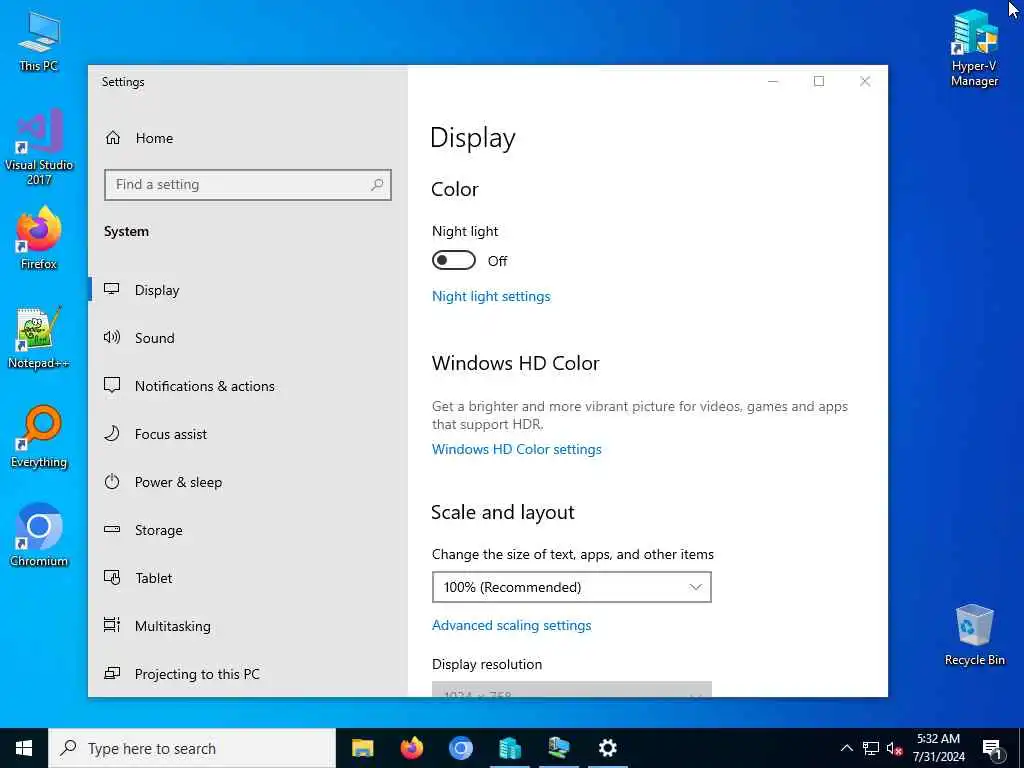Open Hyper-V Manager taskbar icon
1024x768 pixels.
pyautogui.click(x=509, y=748)
